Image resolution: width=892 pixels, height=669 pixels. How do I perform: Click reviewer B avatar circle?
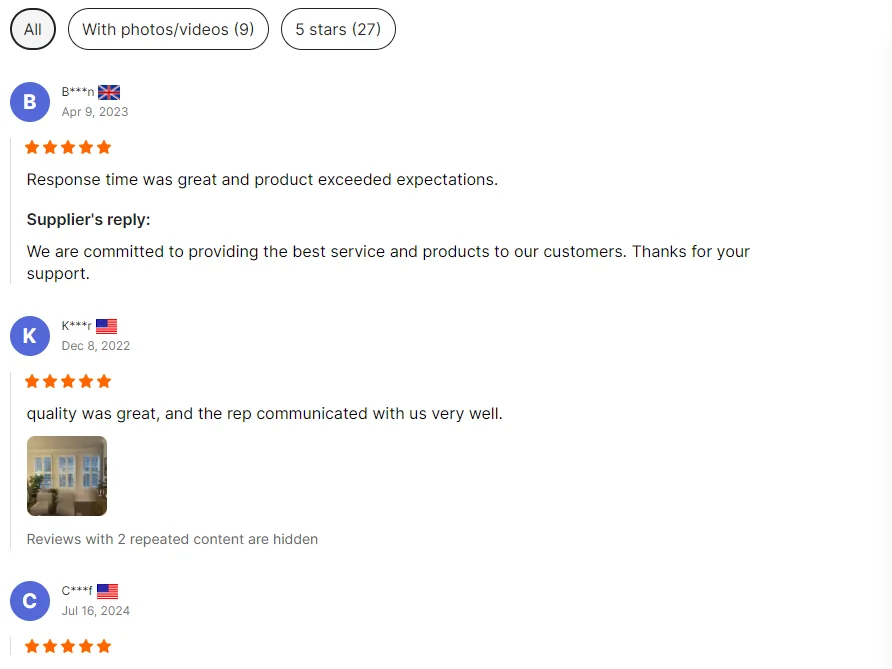point(30,102)
